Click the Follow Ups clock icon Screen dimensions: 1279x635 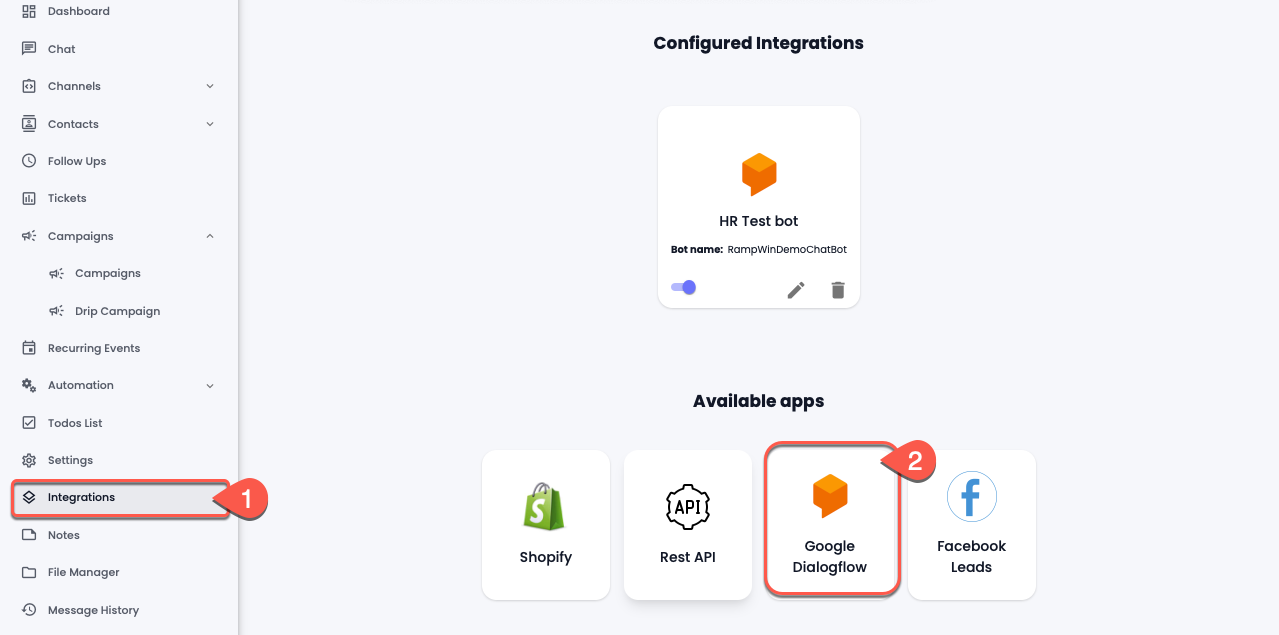point(29,161)
